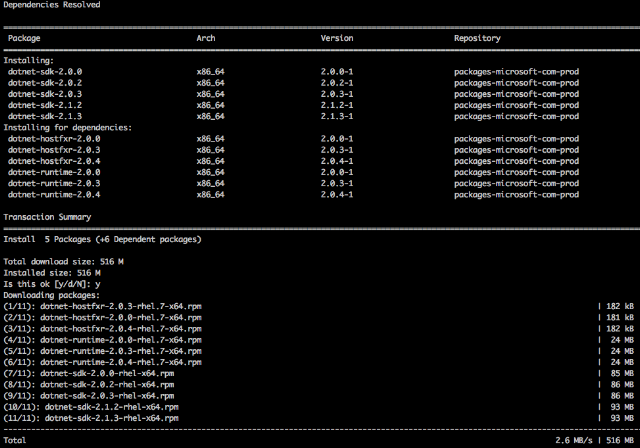640x448 pixels.
Task: Click the 'Dependencies Resolved' line
Action: coord(52,5)
